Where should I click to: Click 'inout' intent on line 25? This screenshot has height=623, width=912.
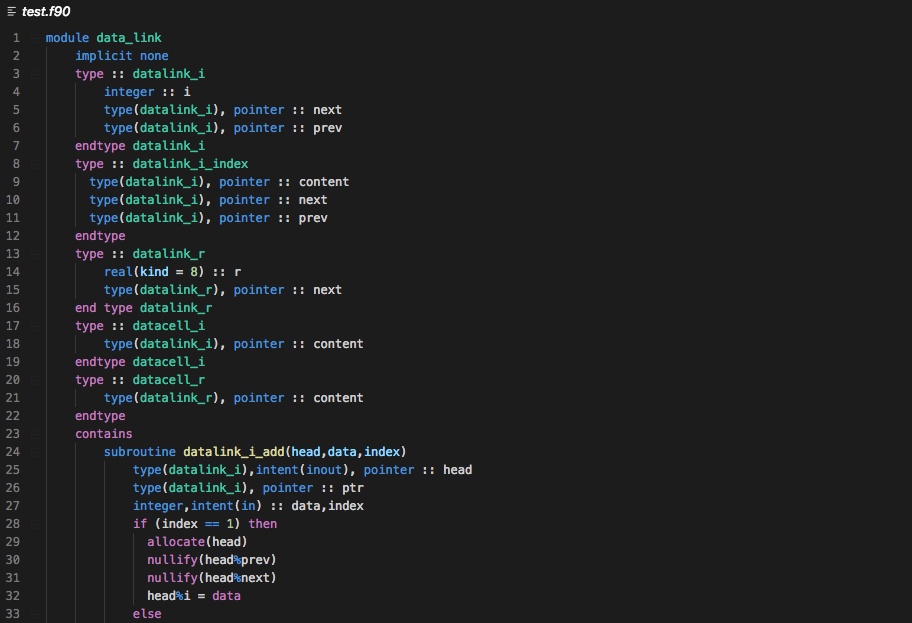(x=324, y=471)
